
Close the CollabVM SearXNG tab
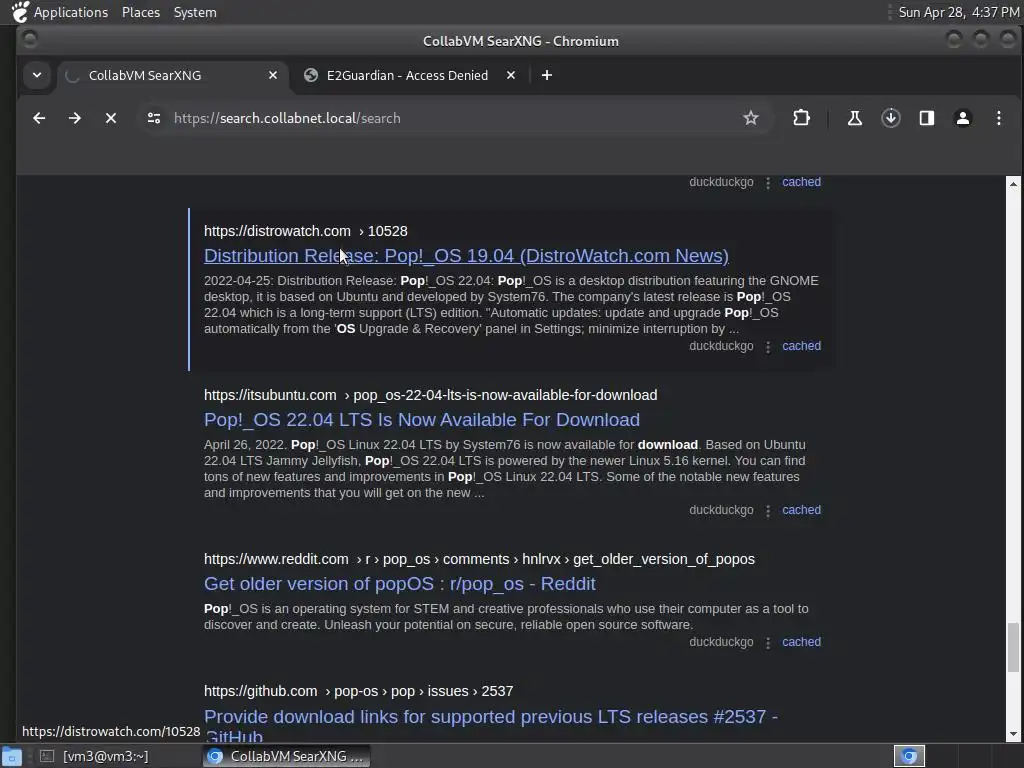point(273,75)
